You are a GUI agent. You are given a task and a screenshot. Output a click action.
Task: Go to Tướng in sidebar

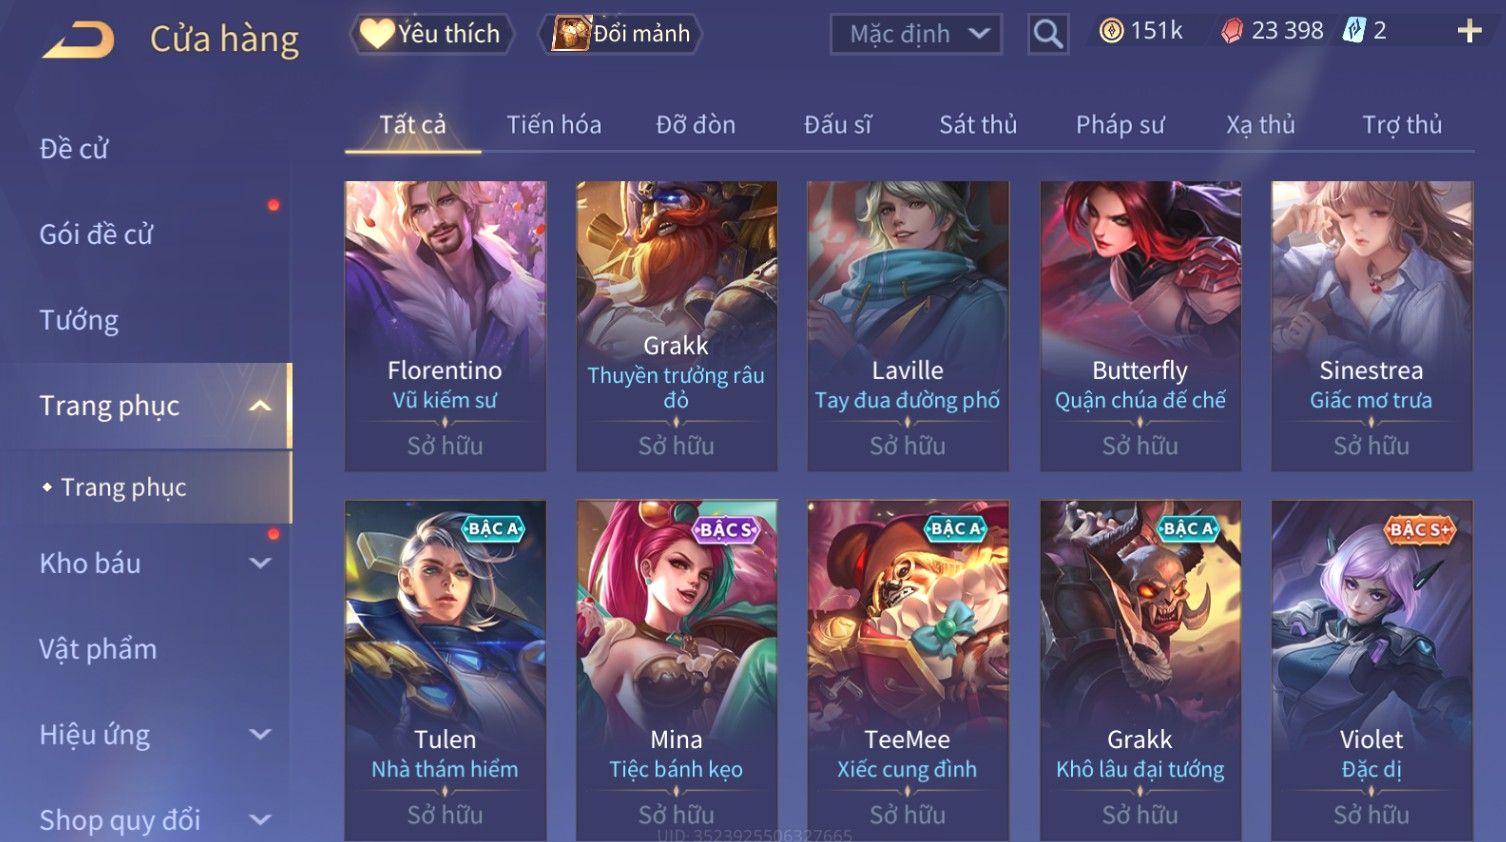pos(79,320)
